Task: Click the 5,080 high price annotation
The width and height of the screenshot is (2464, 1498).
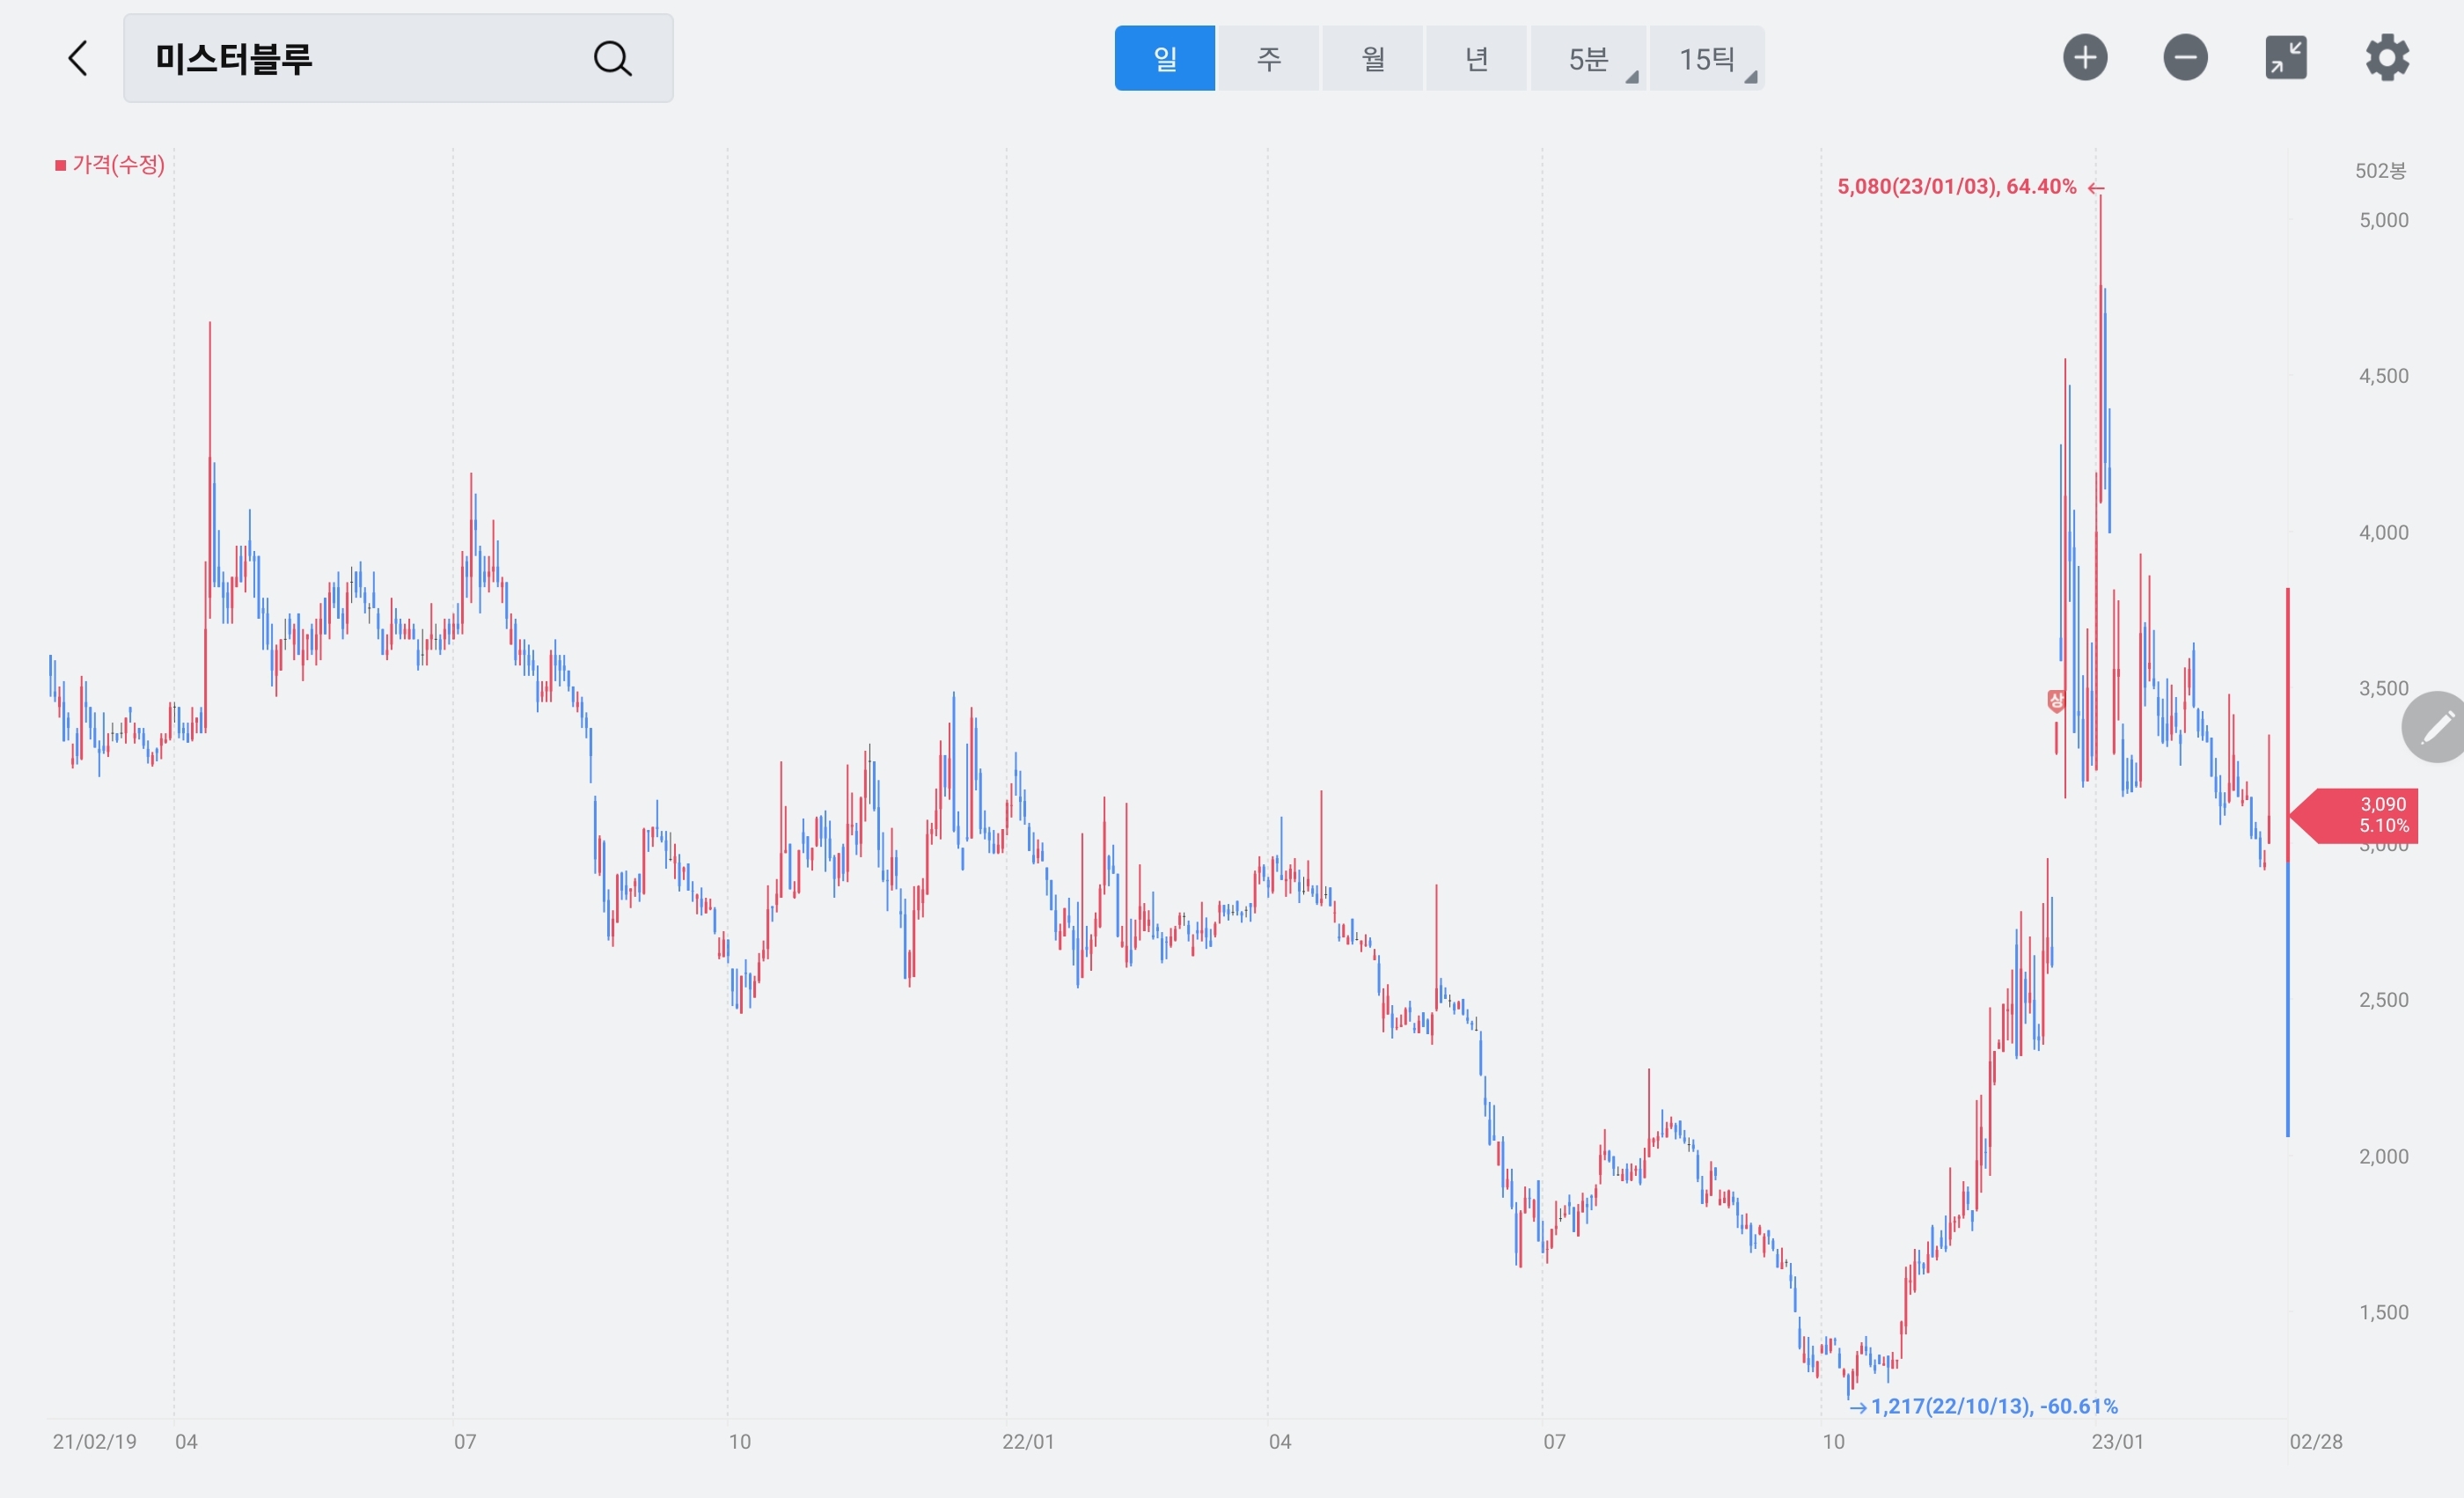Action: point(1956,187)
